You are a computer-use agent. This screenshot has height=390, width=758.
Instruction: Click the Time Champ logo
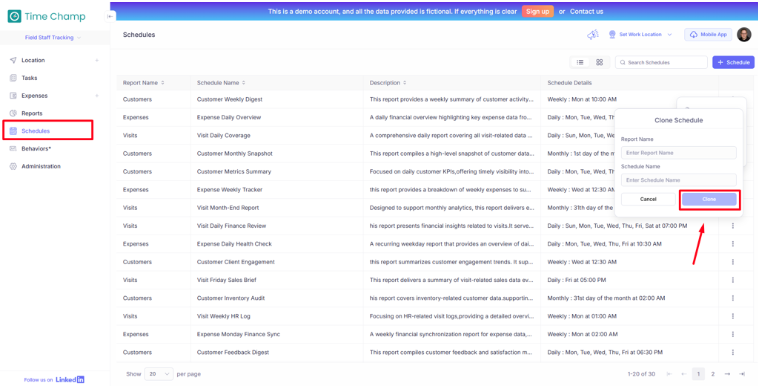click(x=46, y=16)
